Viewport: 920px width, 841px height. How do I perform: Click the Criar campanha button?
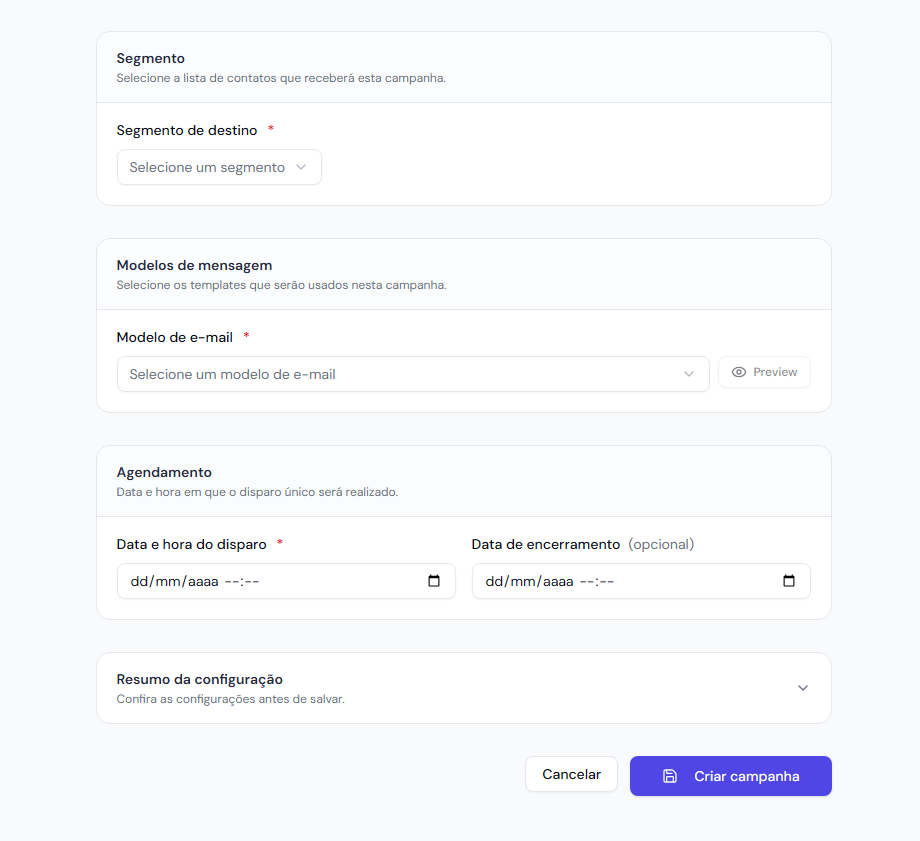point(730,776)
